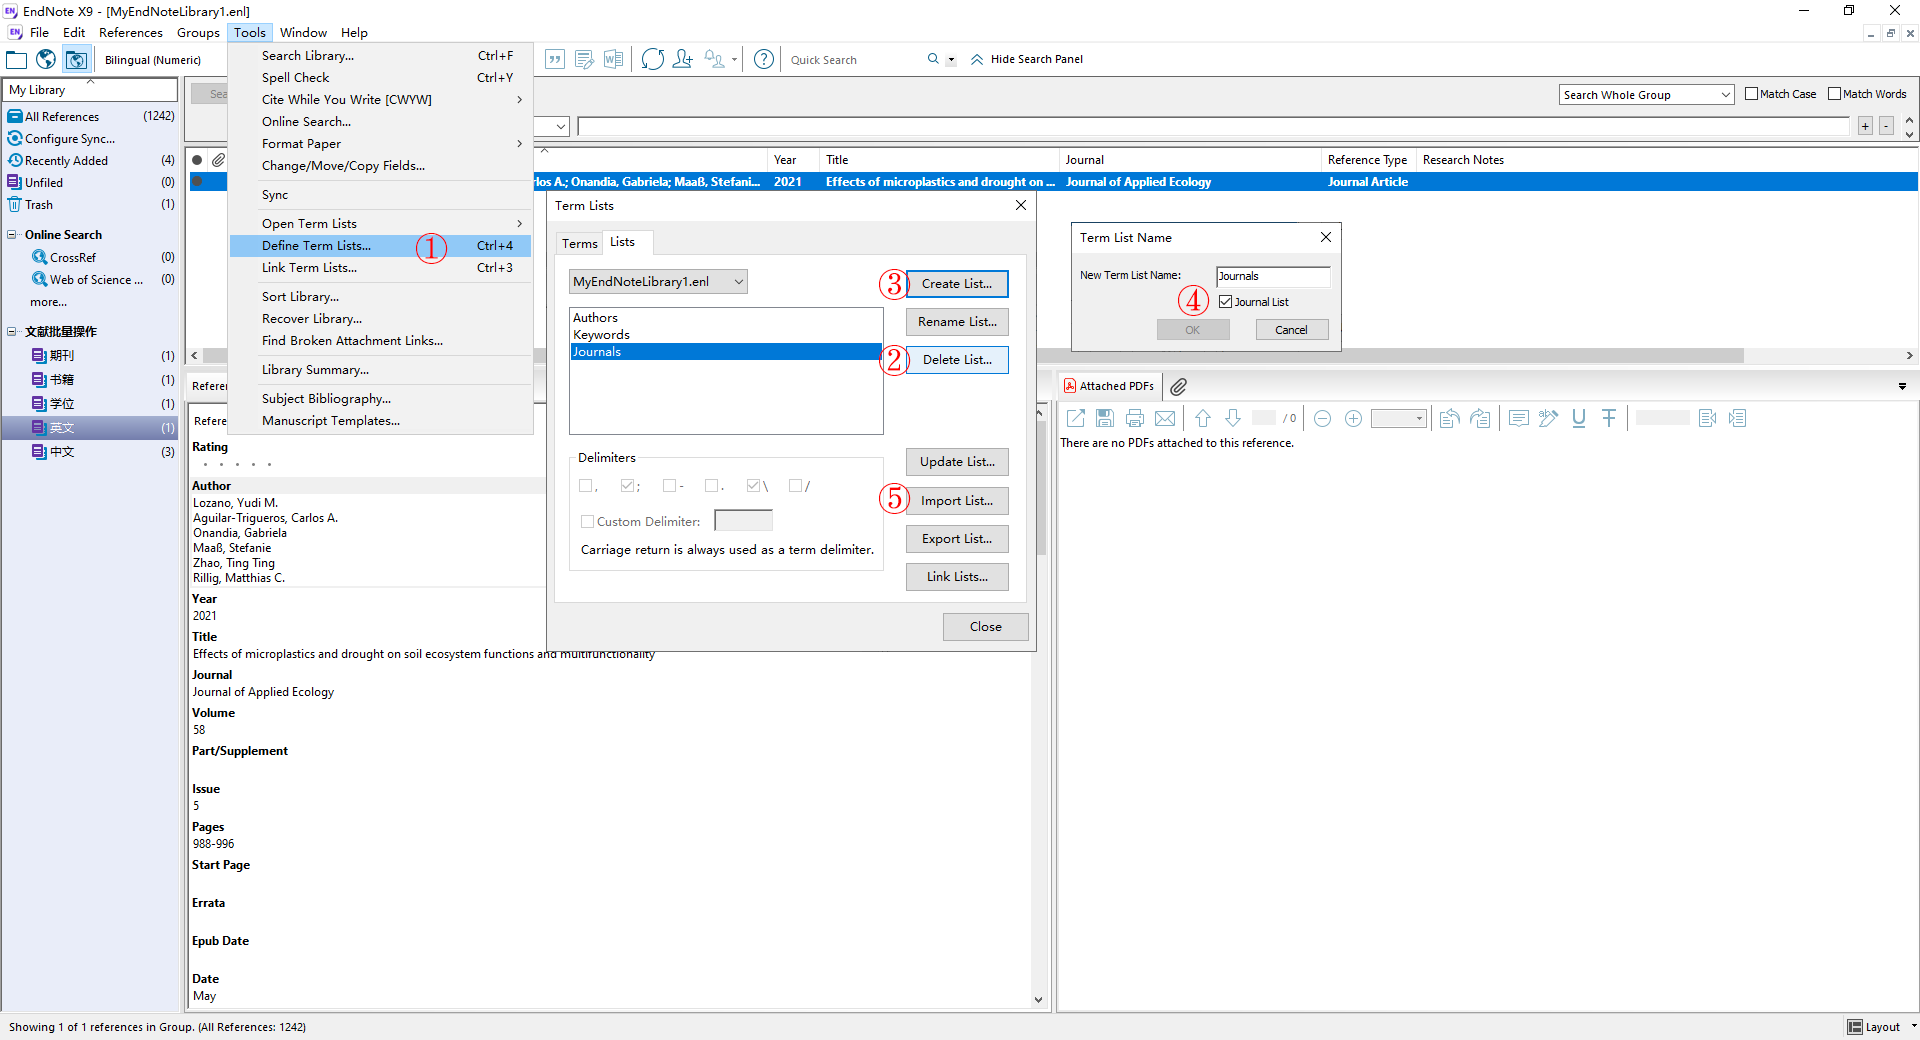Image resolution: width=1920 pixels, height=1040 pixels.
Task: Click the Create List button
Action: [x=957, y=284]
